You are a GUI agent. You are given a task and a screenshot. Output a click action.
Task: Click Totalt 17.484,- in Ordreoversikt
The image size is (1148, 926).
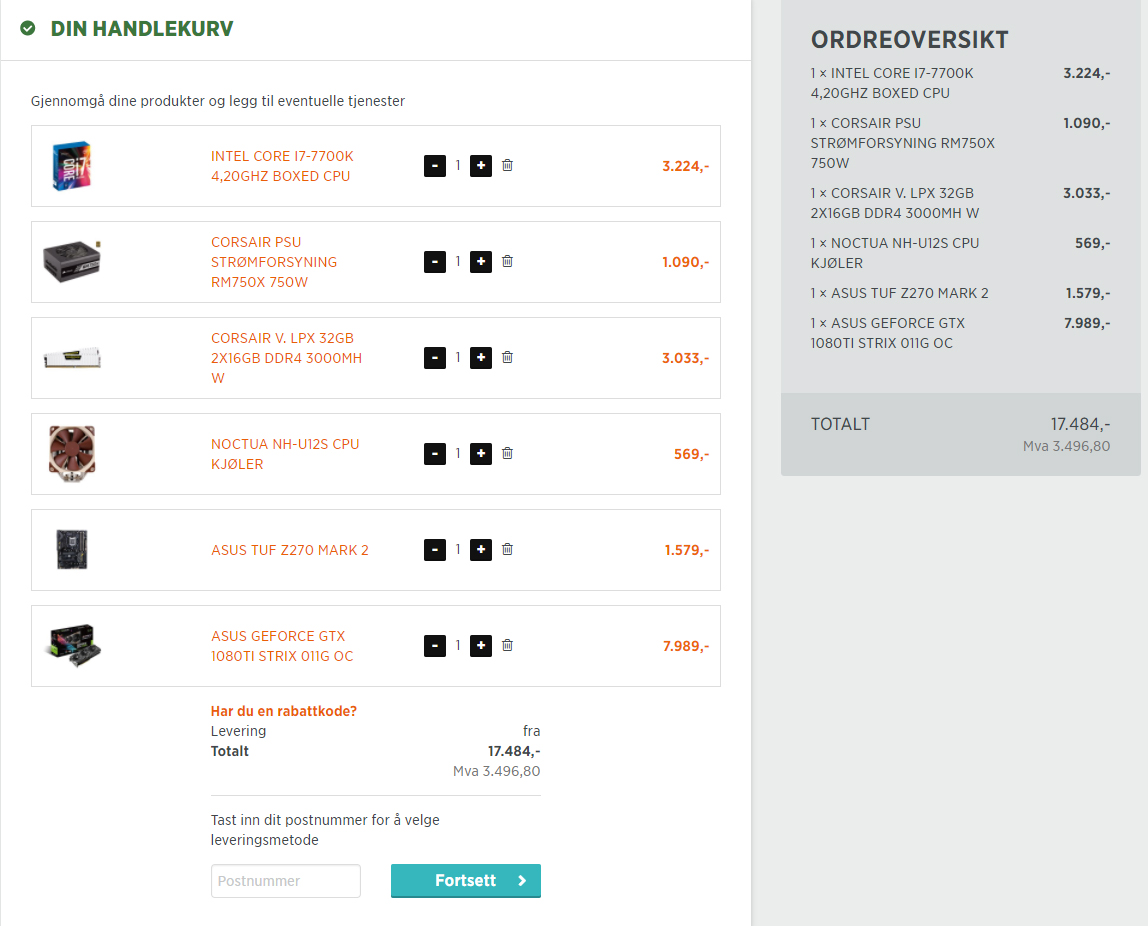[x=1080, y=424]
